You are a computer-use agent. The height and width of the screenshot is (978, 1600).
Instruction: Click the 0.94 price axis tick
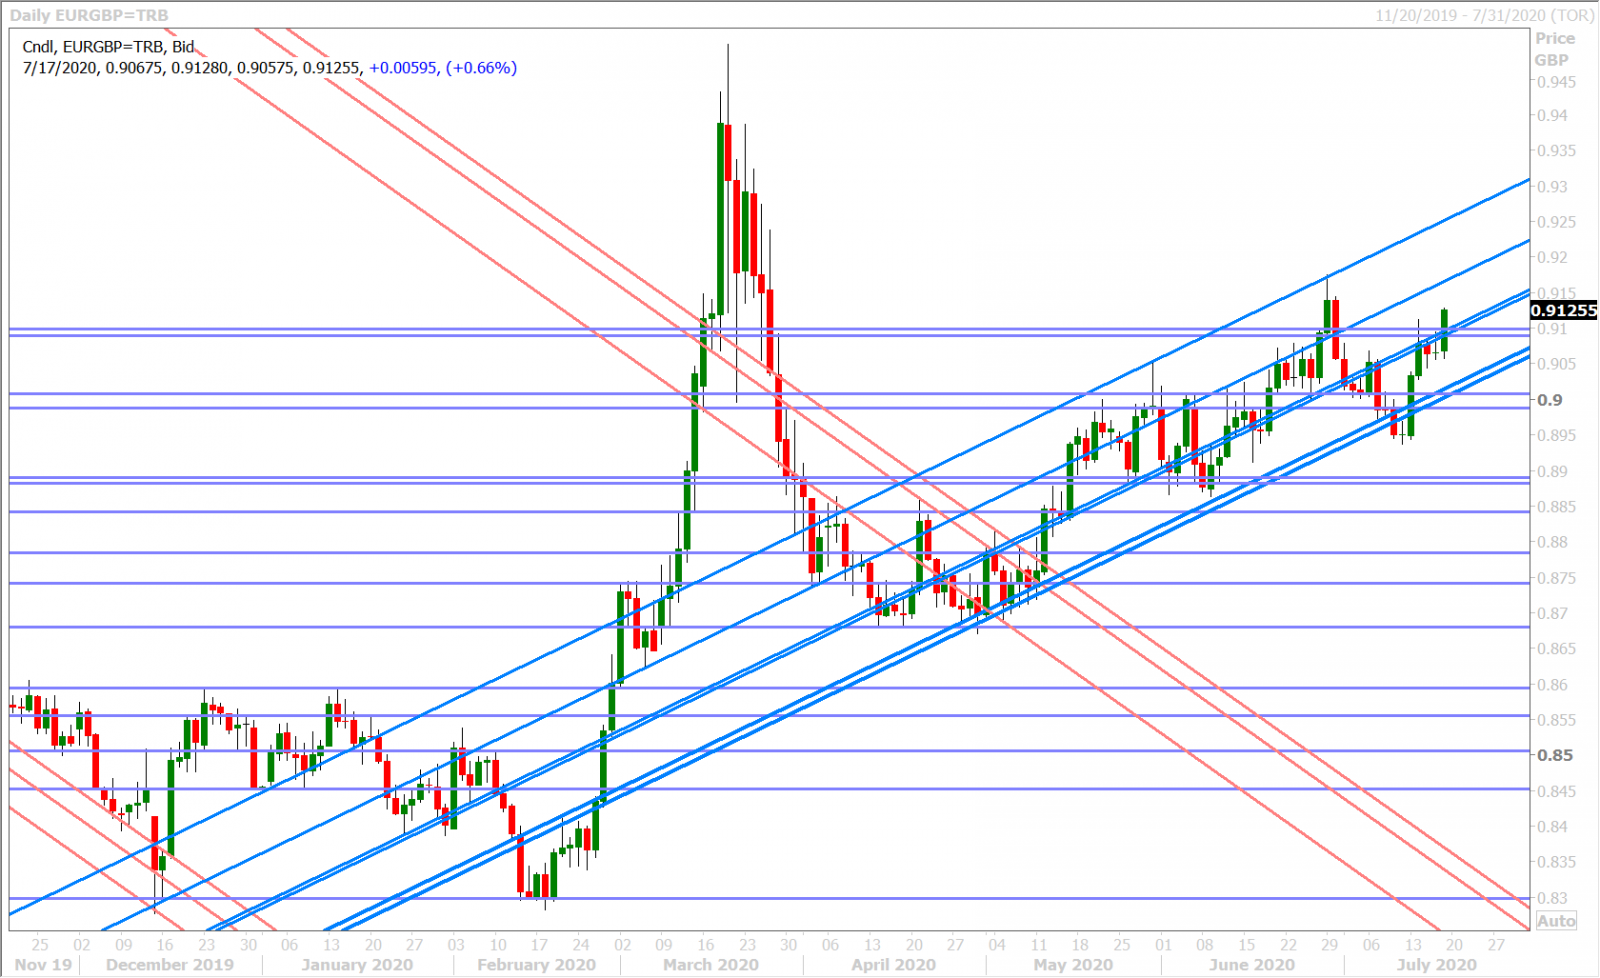[x=1553, y=115]
